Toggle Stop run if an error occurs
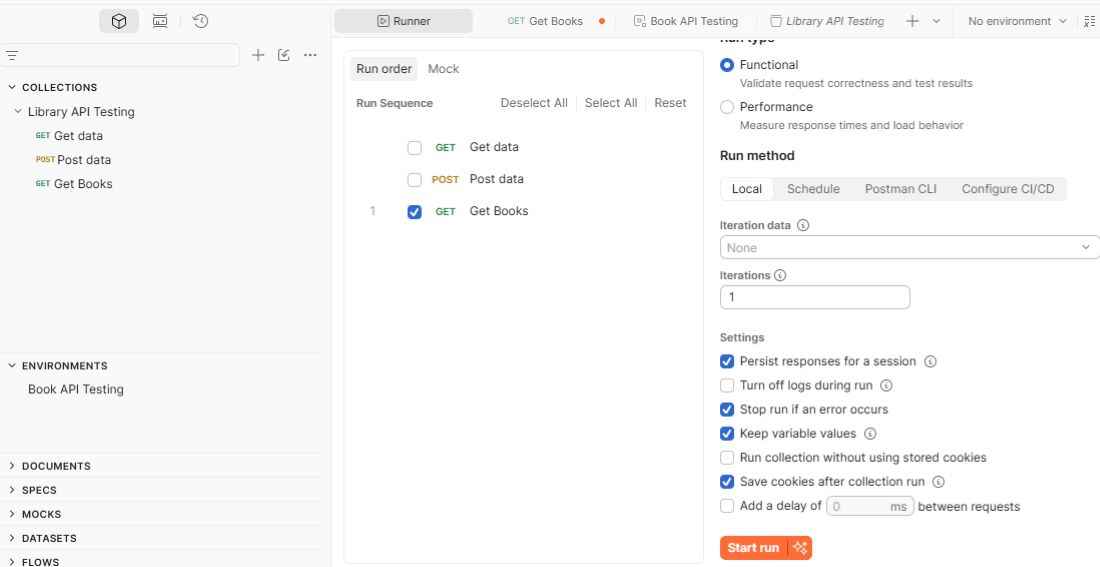Viewport: 1100px width, 567px height. click(727, 409)
